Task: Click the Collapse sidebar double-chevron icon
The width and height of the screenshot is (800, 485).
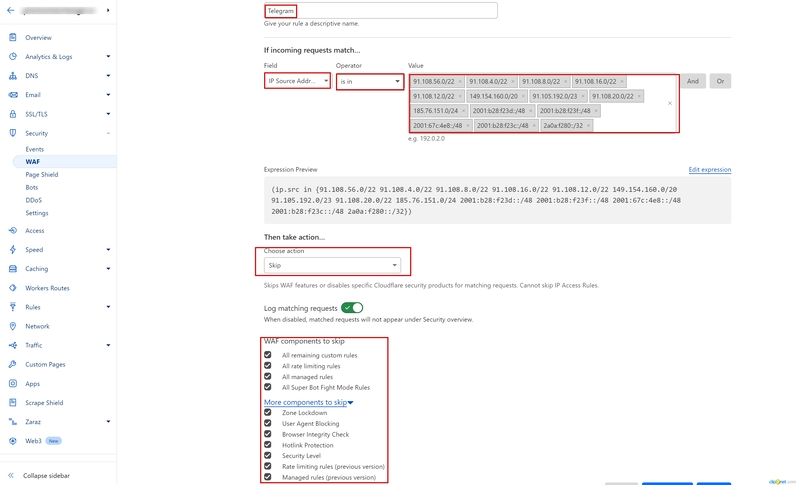Action: click(x=11, y=475)
